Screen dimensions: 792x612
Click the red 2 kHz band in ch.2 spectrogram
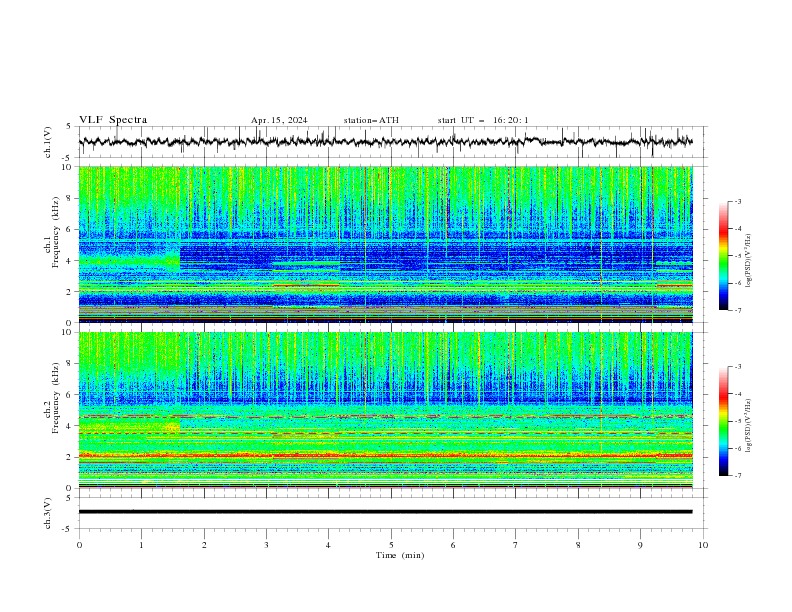385,455
